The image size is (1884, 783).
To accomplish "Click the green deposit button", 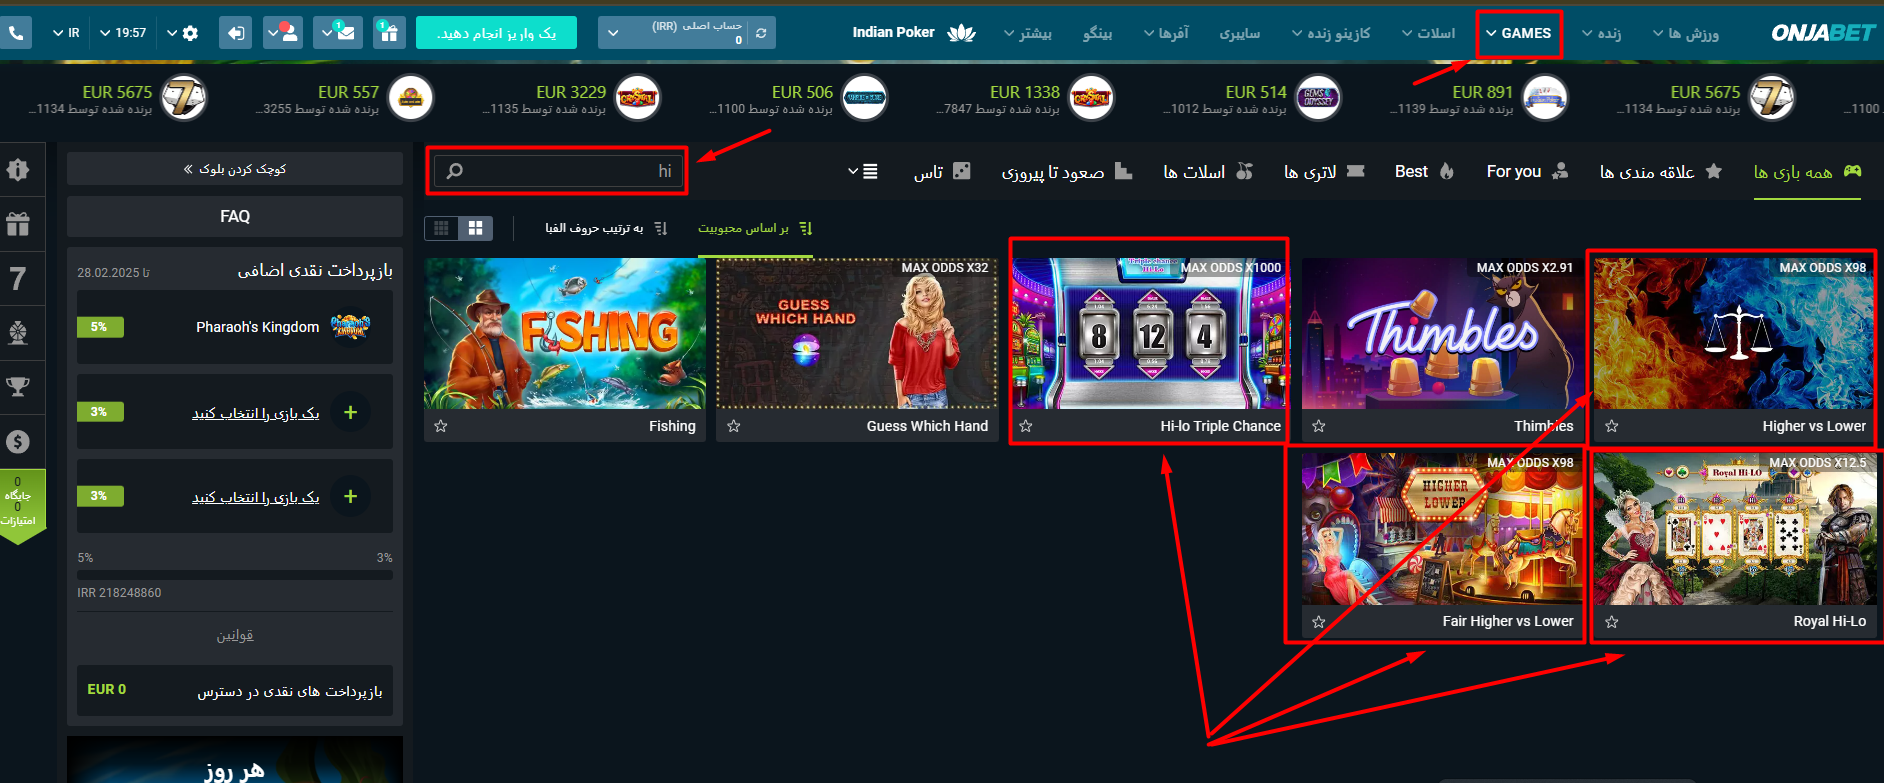I will (496, 33).
